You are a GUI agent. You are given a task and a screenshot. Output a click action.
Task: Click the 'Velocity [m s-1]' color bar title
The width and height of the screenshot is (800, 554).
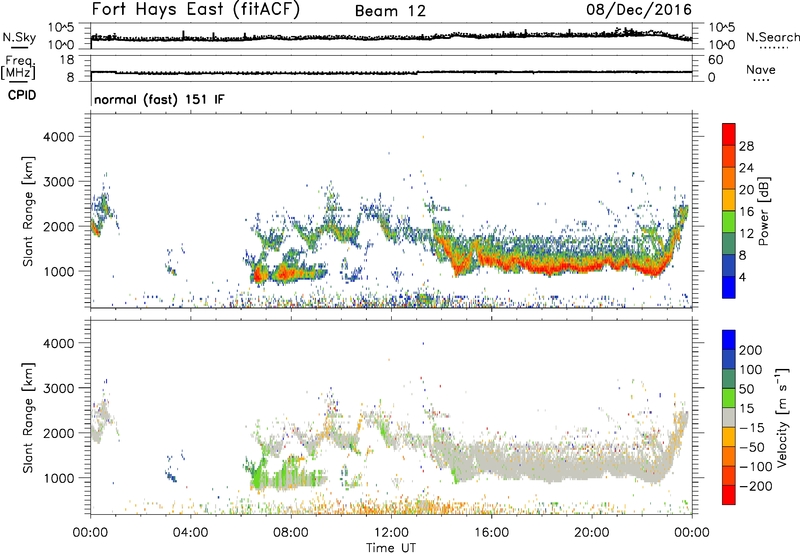pyautogui.click(x=782, y=417)
